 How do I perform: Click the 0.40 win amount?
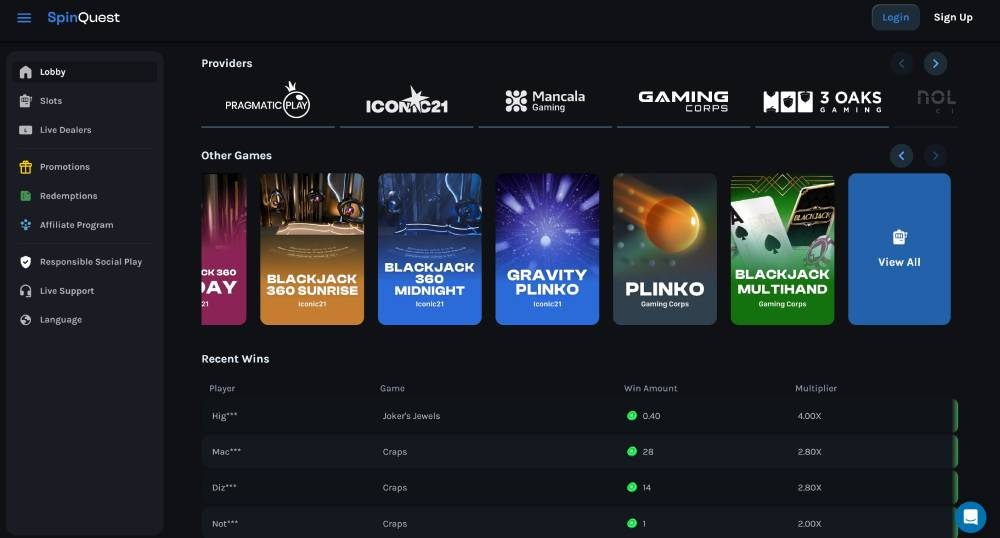pos(651,416)
